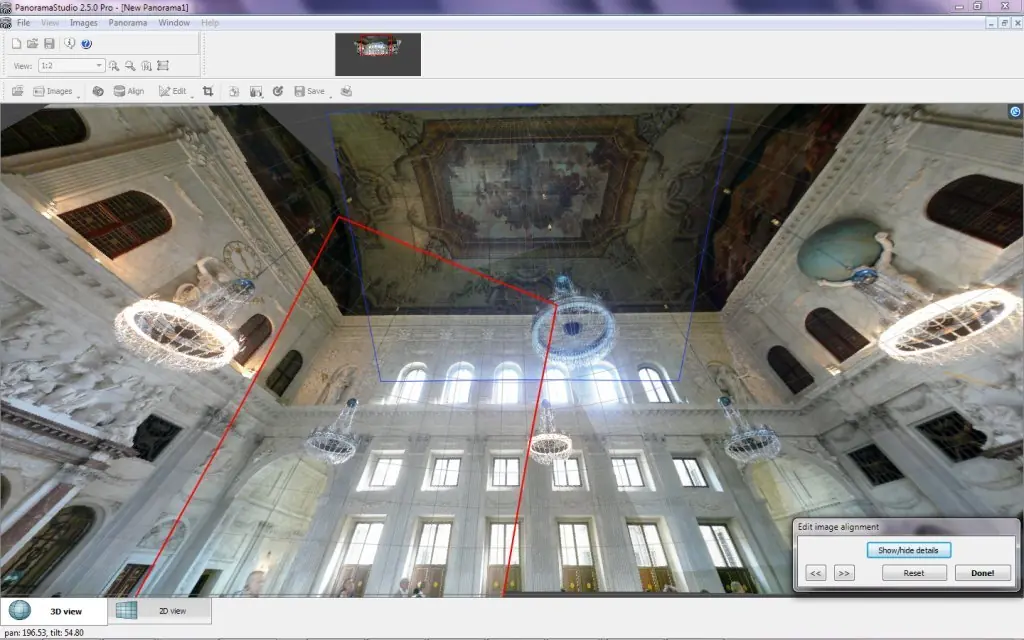Screen dimensions: 1024x640
Task: Open the Save button dropdown arrow
Action: pyautogui.click(x=330, y=95)
